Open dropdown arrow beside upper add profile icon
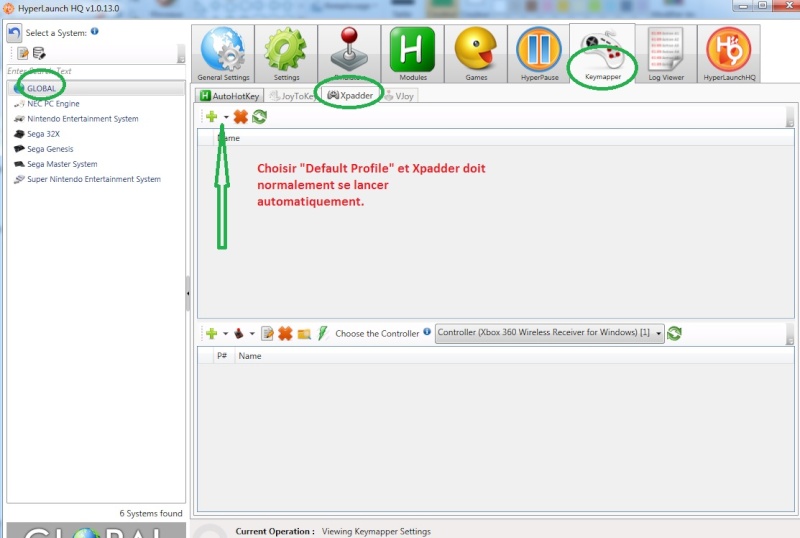800x538 pixels. [226, 117]
